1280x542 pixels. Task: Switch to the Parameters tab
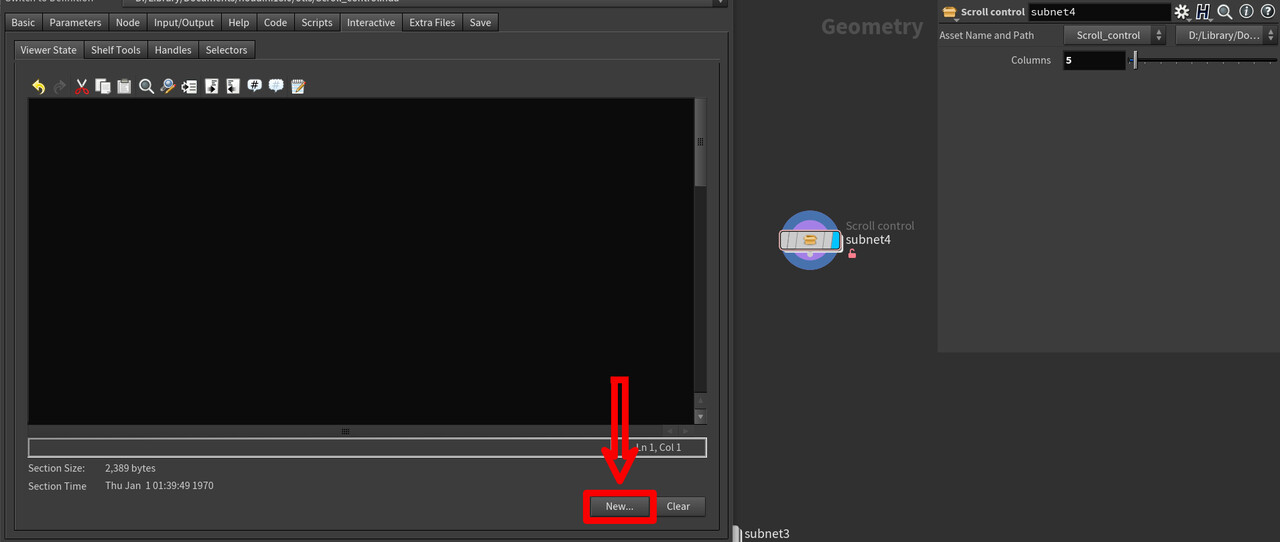coord(75,22)
